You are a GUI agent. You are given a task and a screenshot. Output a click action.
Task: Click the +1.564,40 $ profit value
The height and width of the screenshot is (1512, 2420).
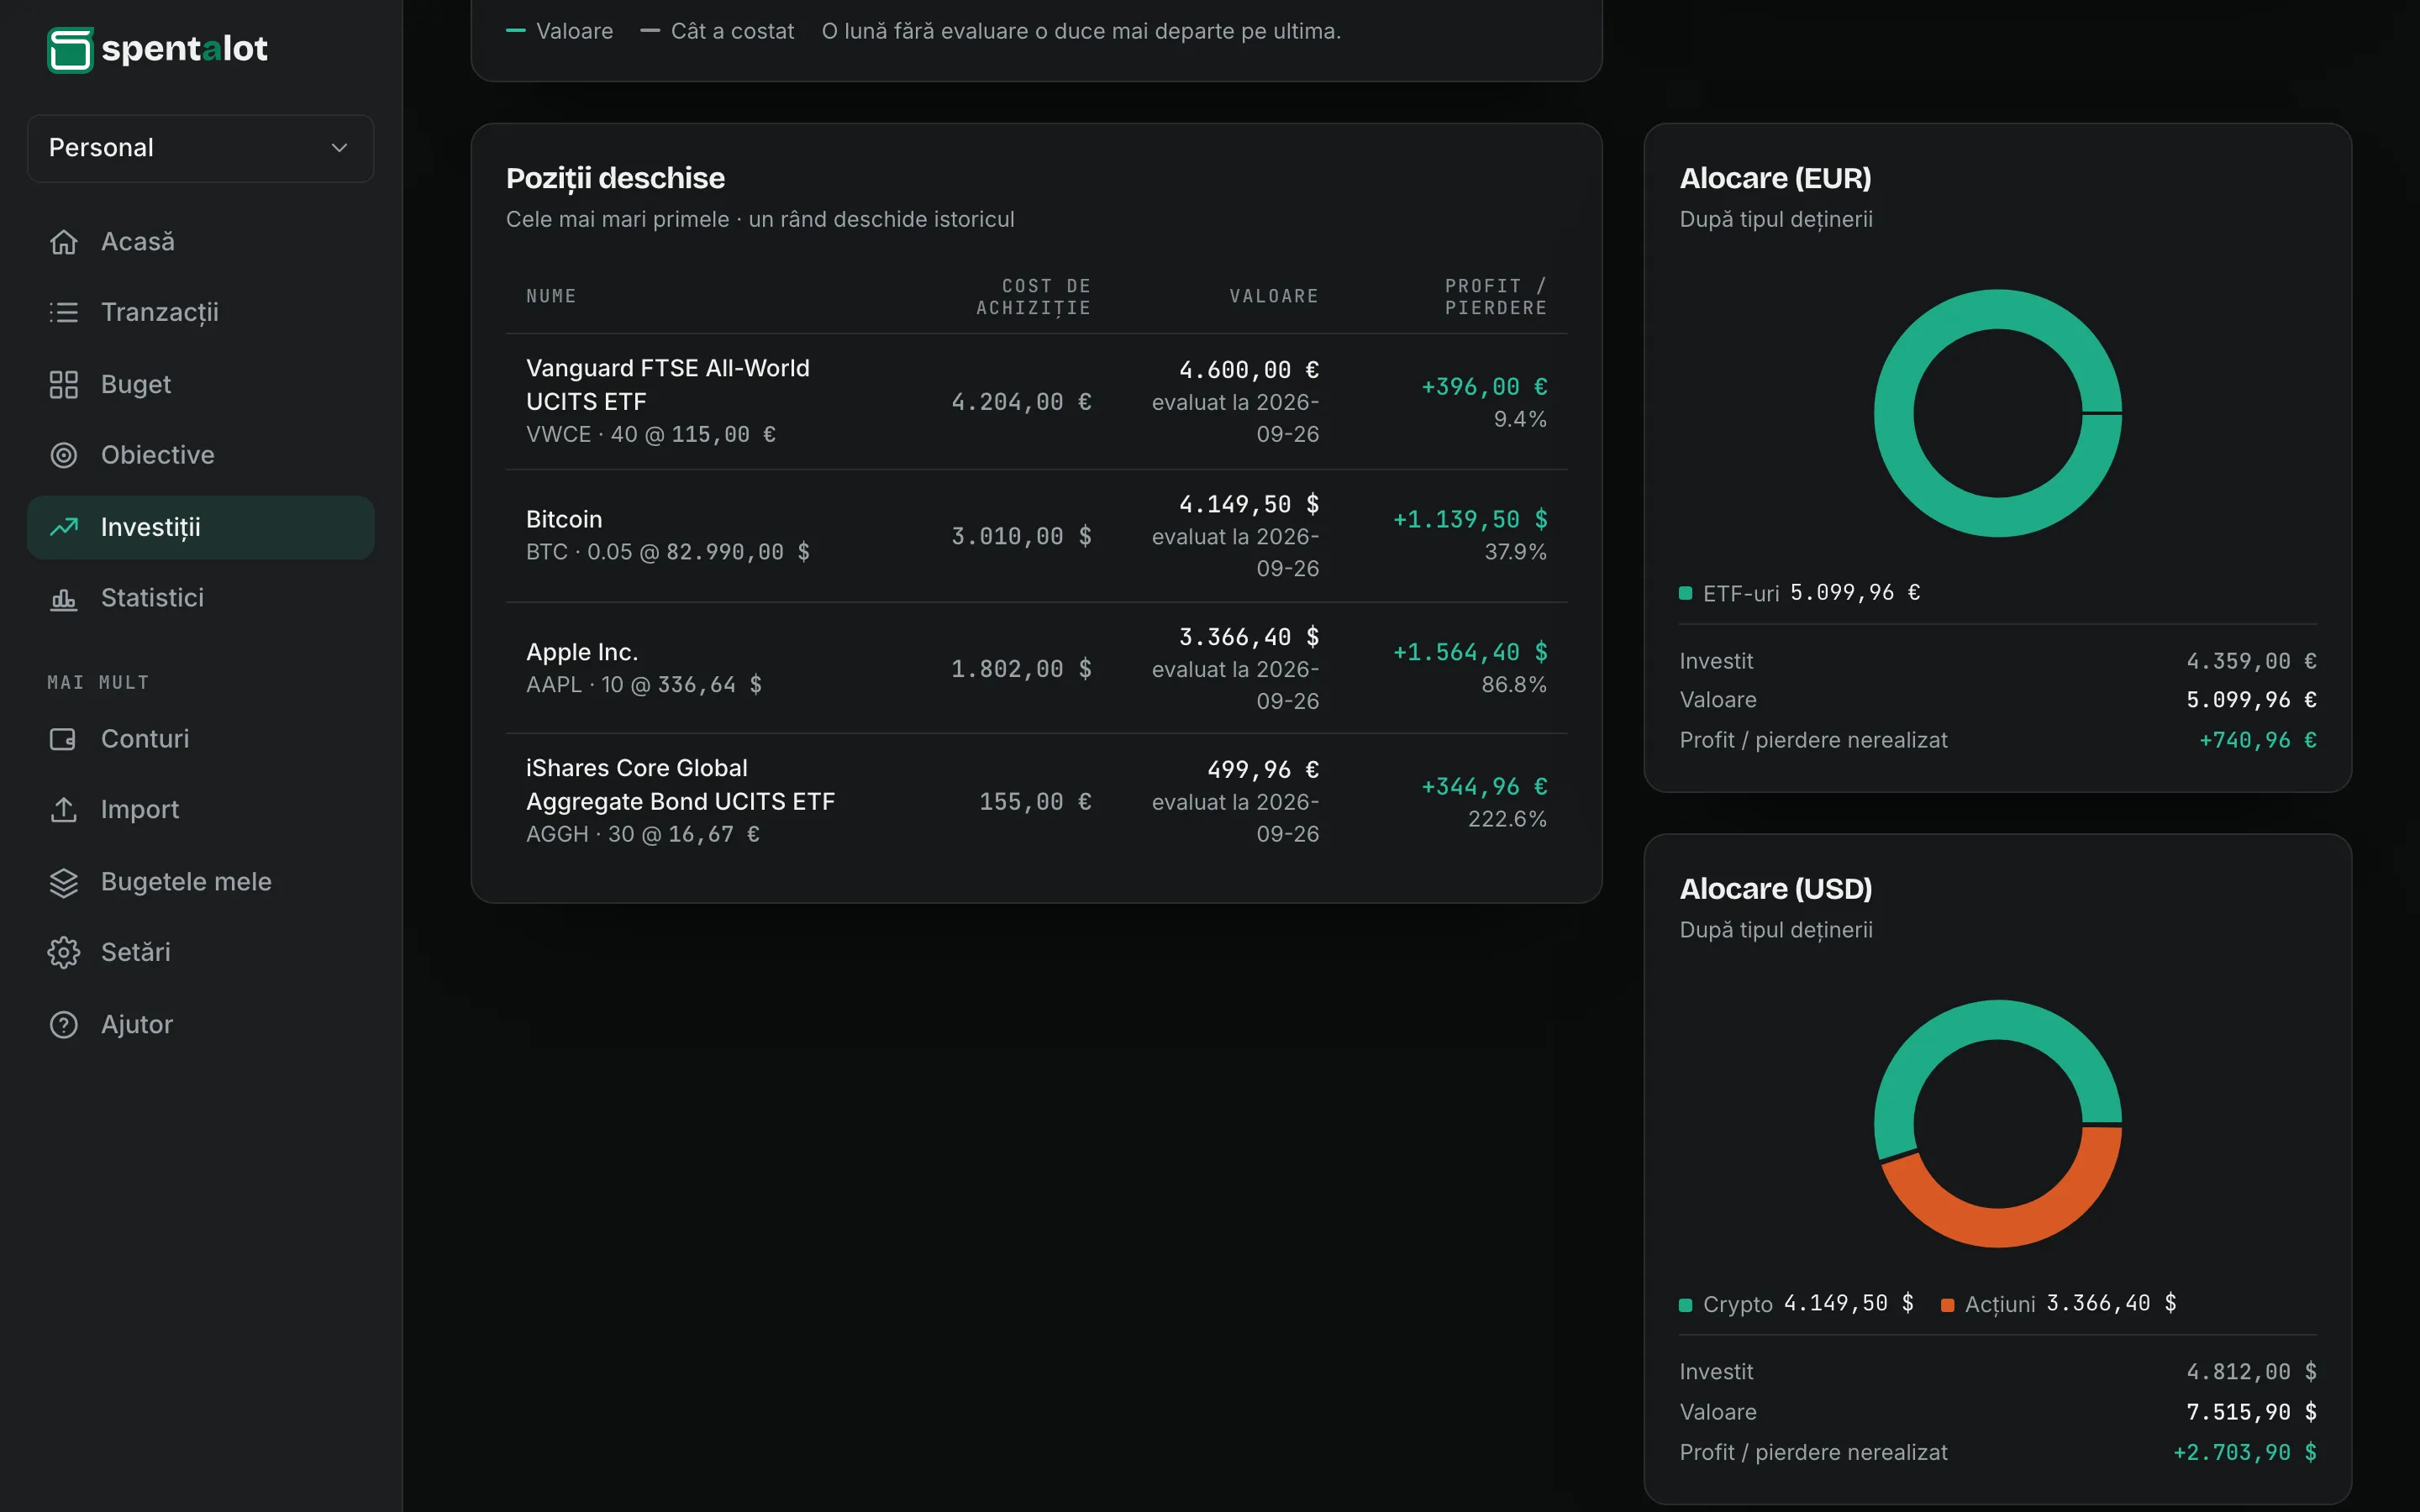pos(1470,652)
